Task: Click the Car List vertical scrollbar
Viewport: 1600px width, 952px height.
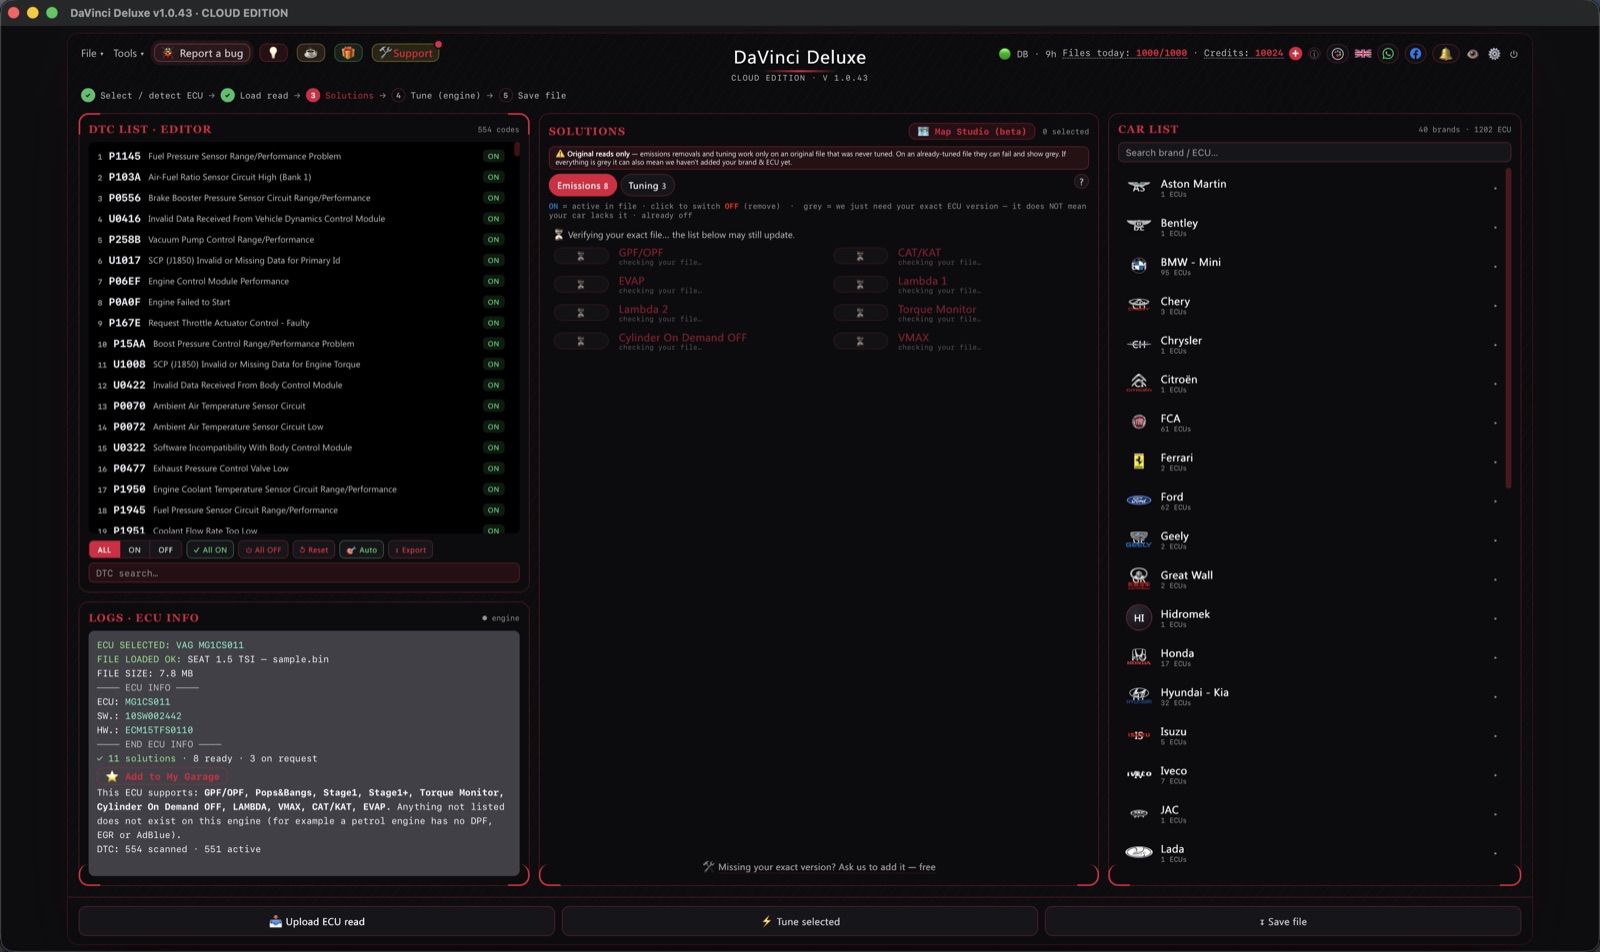Action: [1508, 328]
